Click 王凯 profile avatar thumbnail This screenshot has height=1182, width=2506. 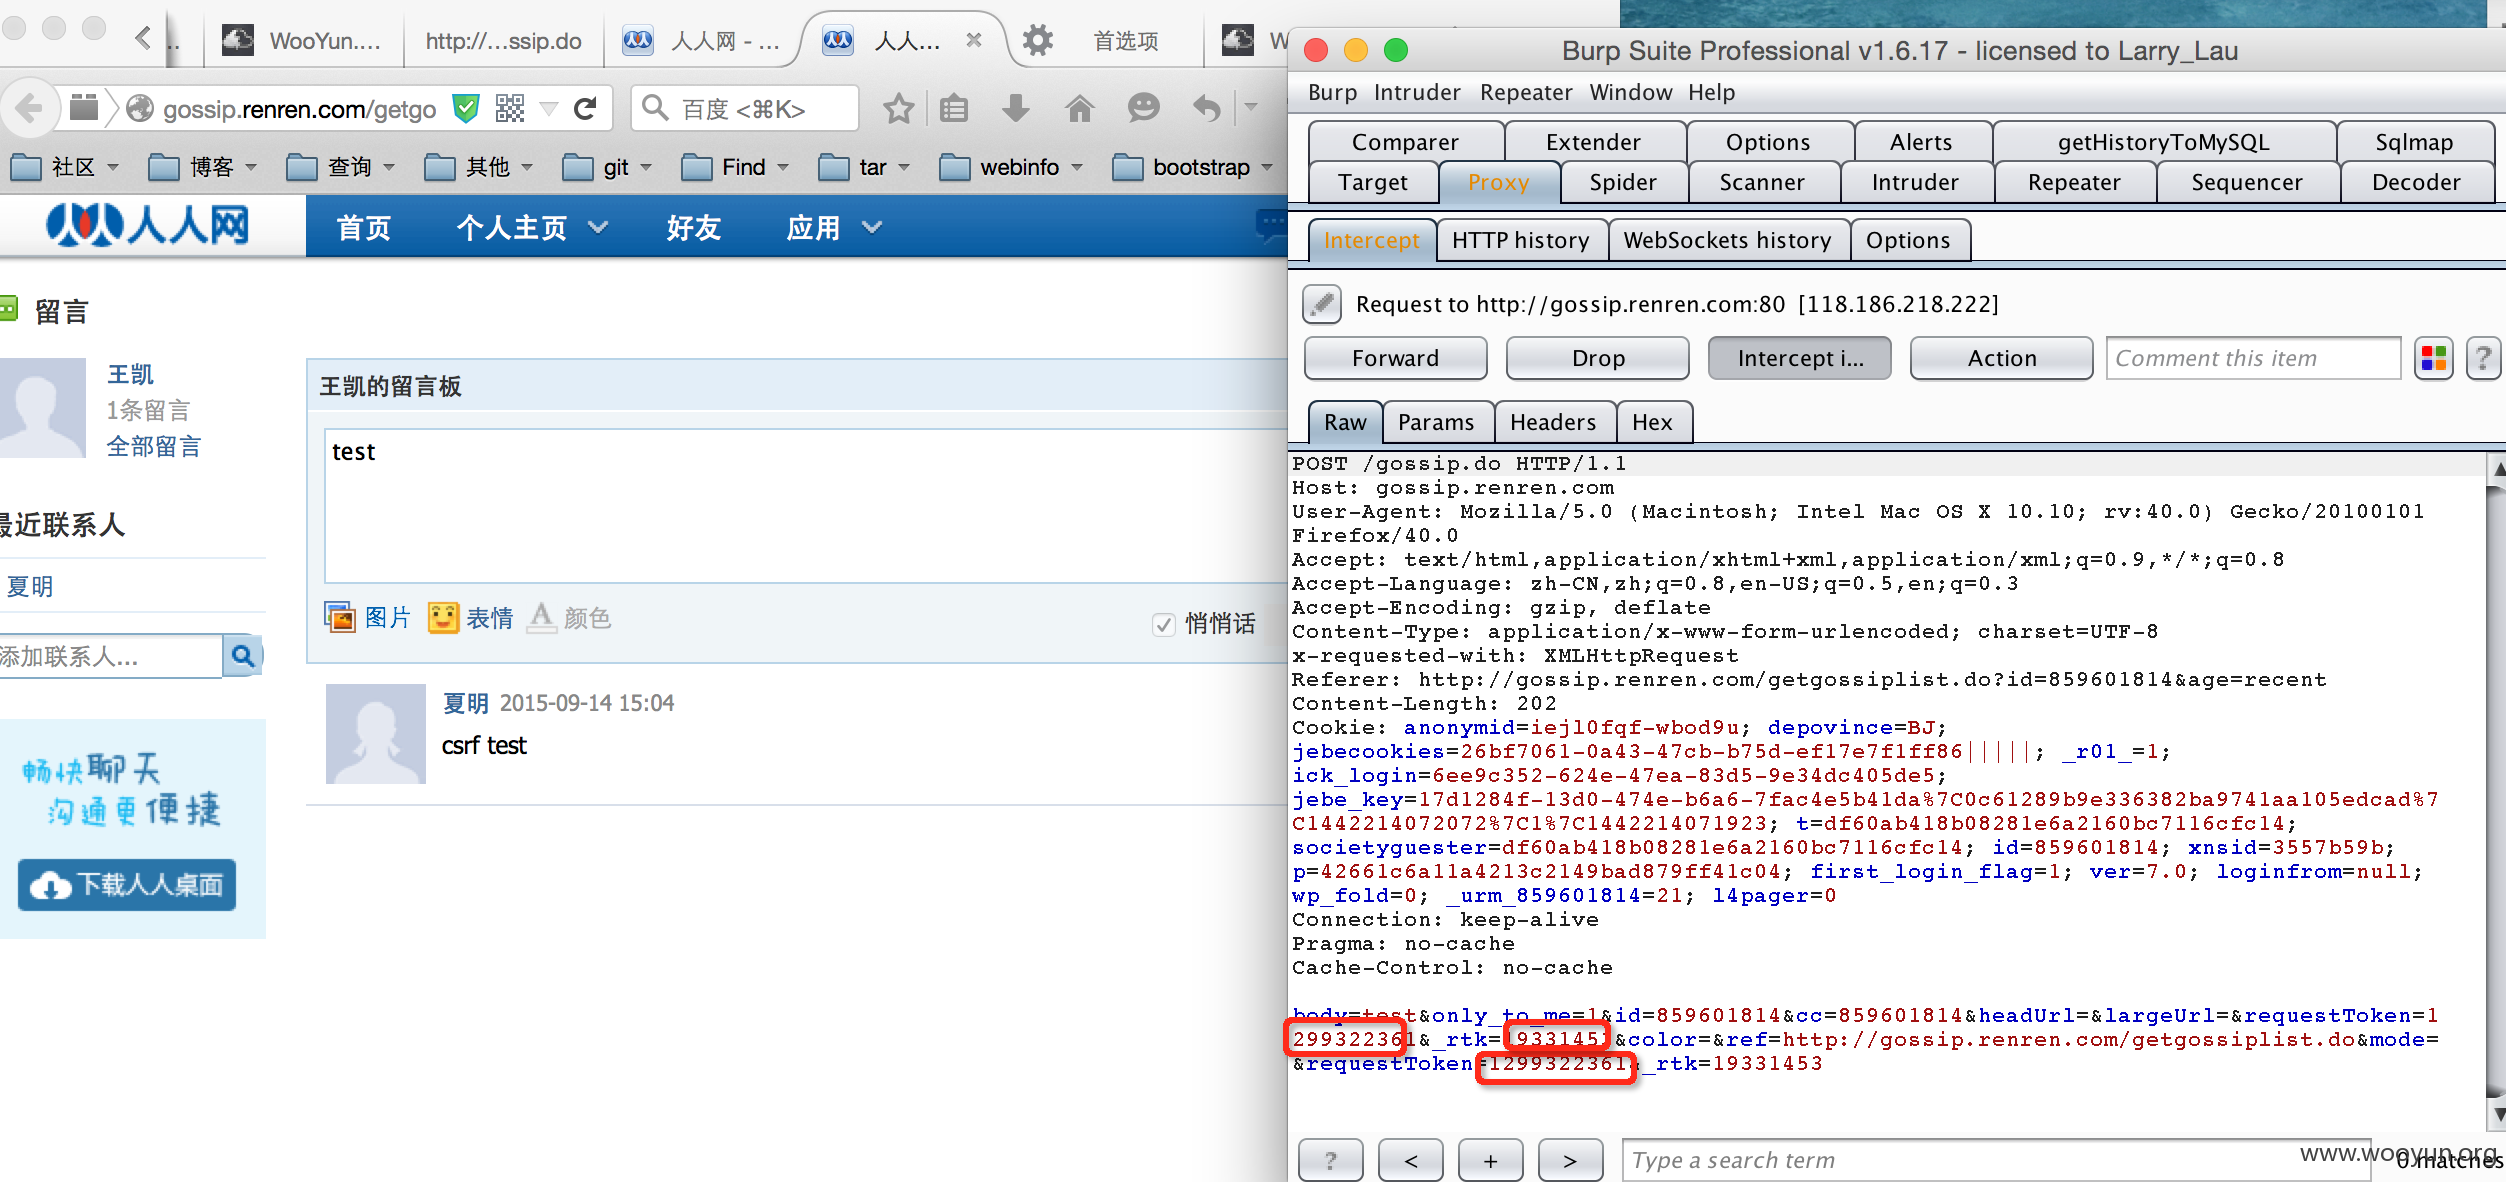[42, 408]
